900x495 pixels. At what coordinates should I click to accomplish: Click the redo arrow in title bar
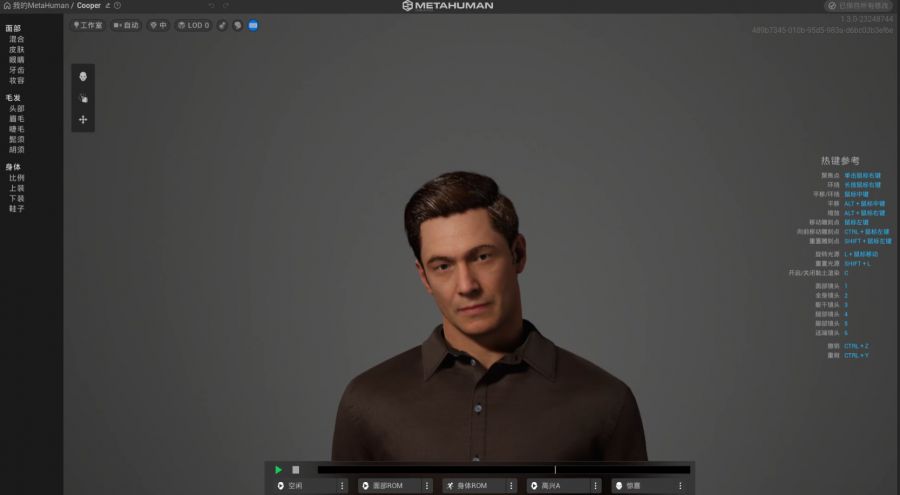[226, 5]
